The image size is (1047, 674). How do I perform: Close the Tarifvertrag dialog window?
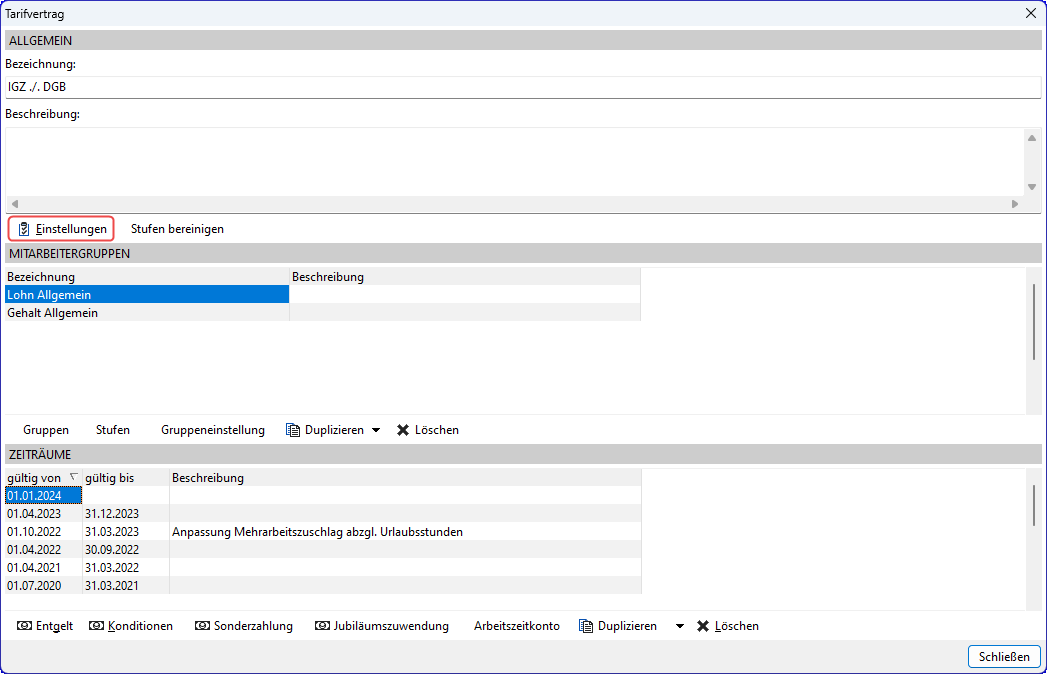click(1031, 13)
